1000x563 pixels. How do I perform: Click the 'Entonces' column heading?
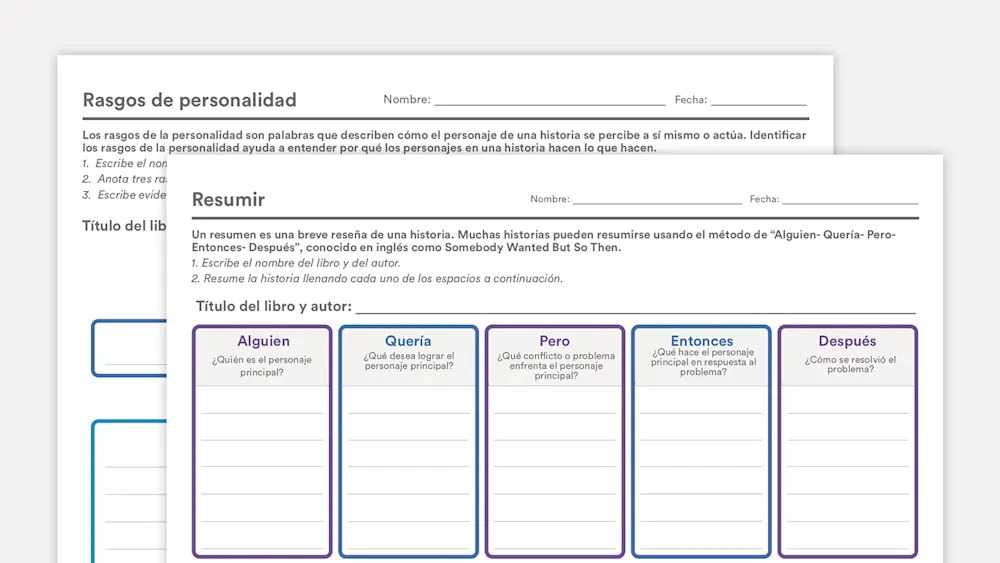[702, 341]
